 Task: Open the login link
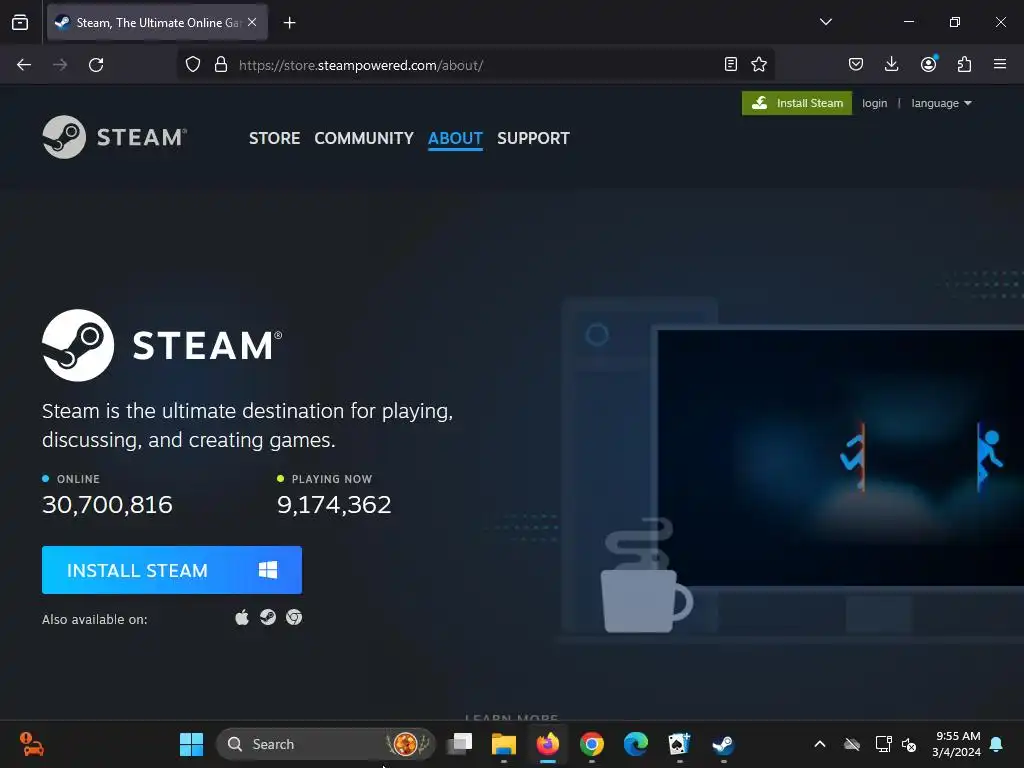[874, 103]
